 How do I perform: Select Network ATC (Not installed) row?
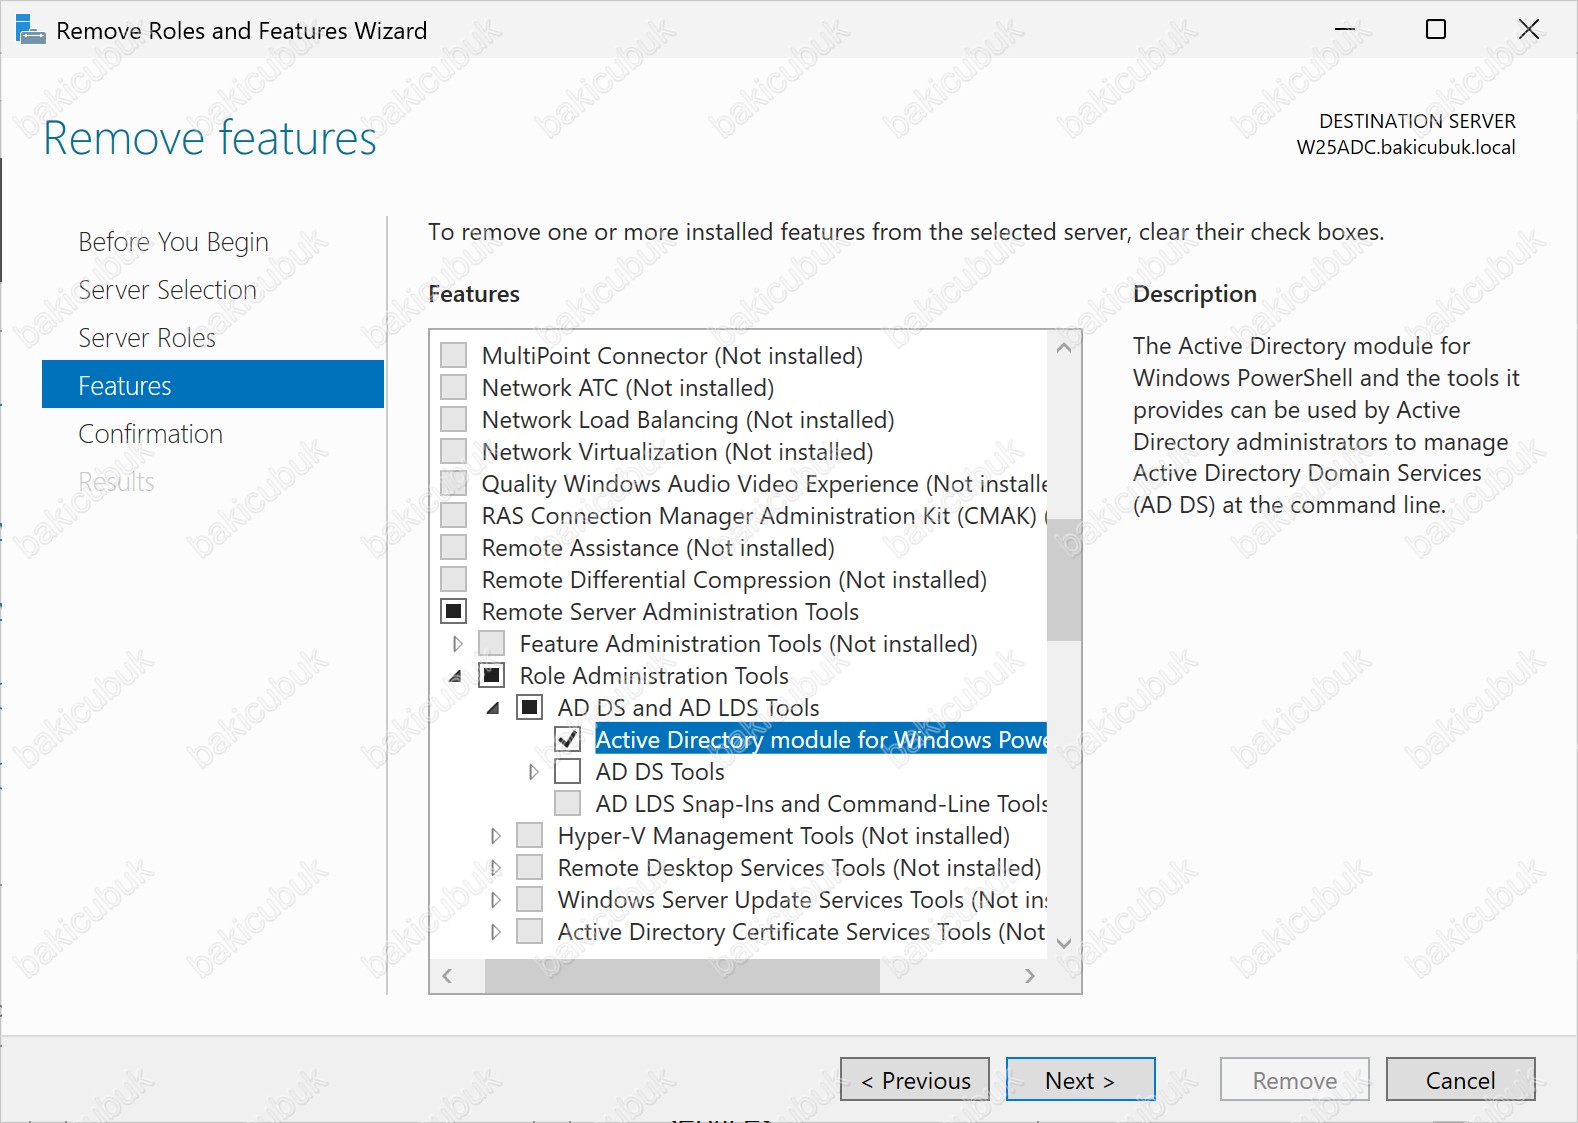(628, 388)
